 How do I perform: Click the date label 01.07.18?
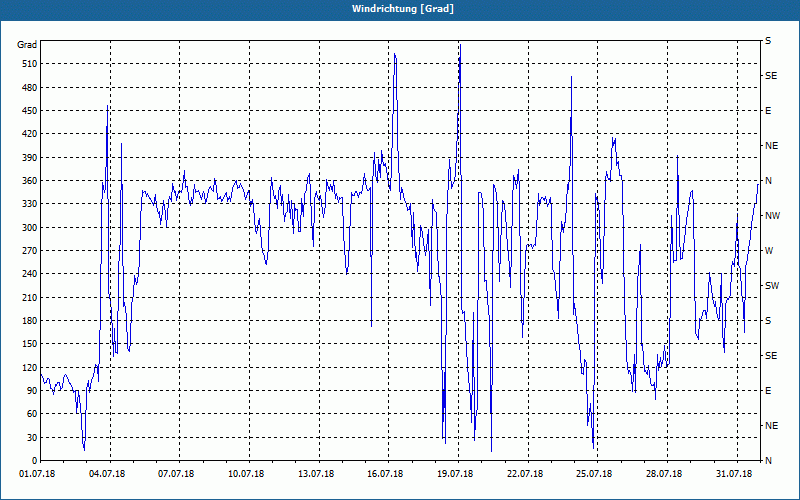coord(37,474)
